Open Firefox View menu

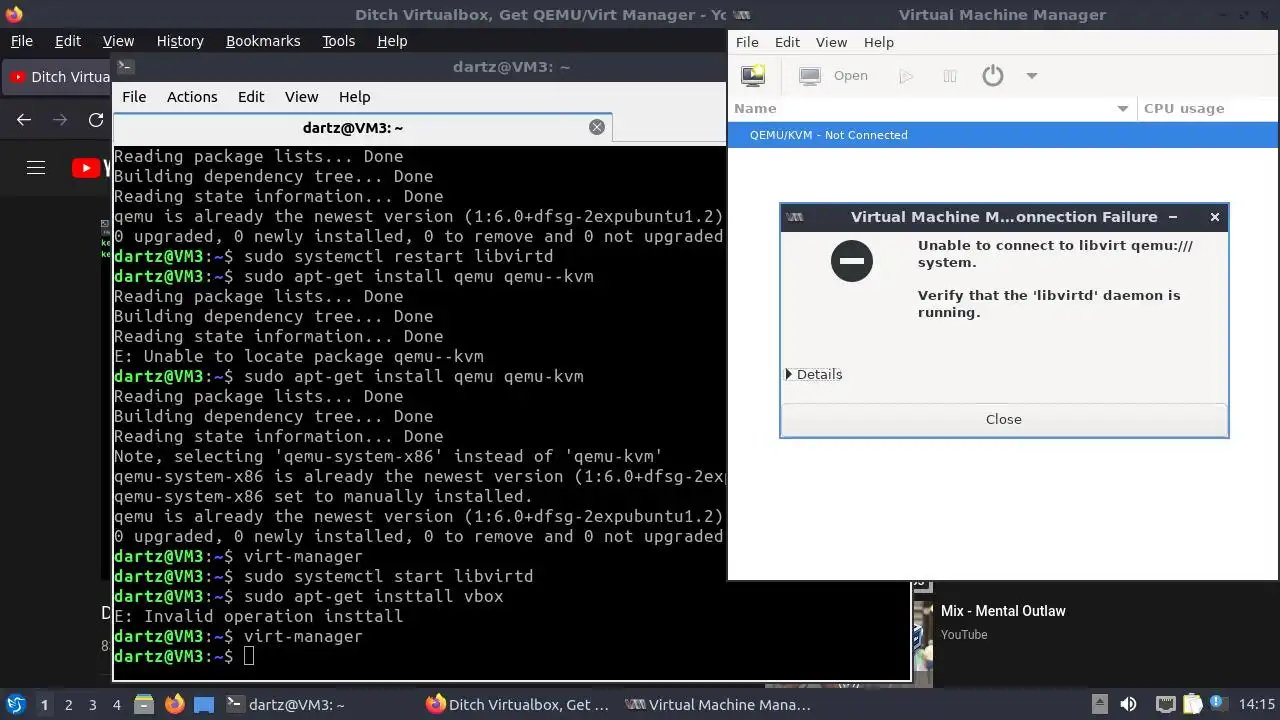(x=118, y=41)
